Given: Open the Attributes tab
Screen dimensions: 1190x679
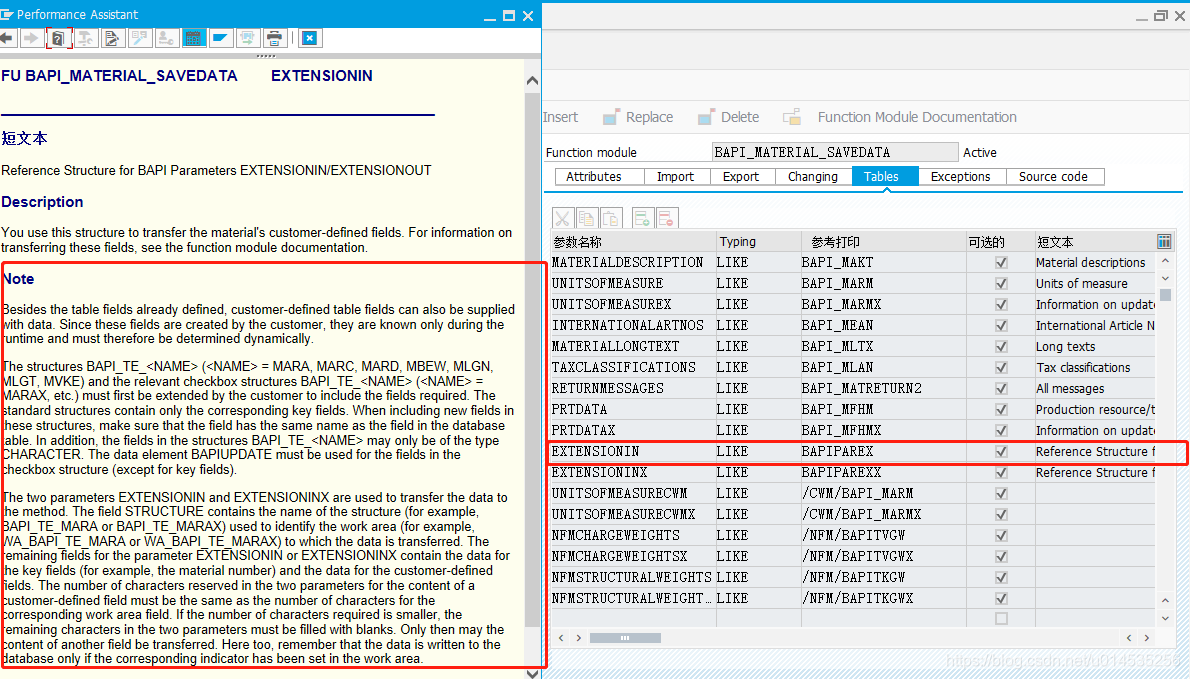Looking at the screenshot, I should pos(598,176).
